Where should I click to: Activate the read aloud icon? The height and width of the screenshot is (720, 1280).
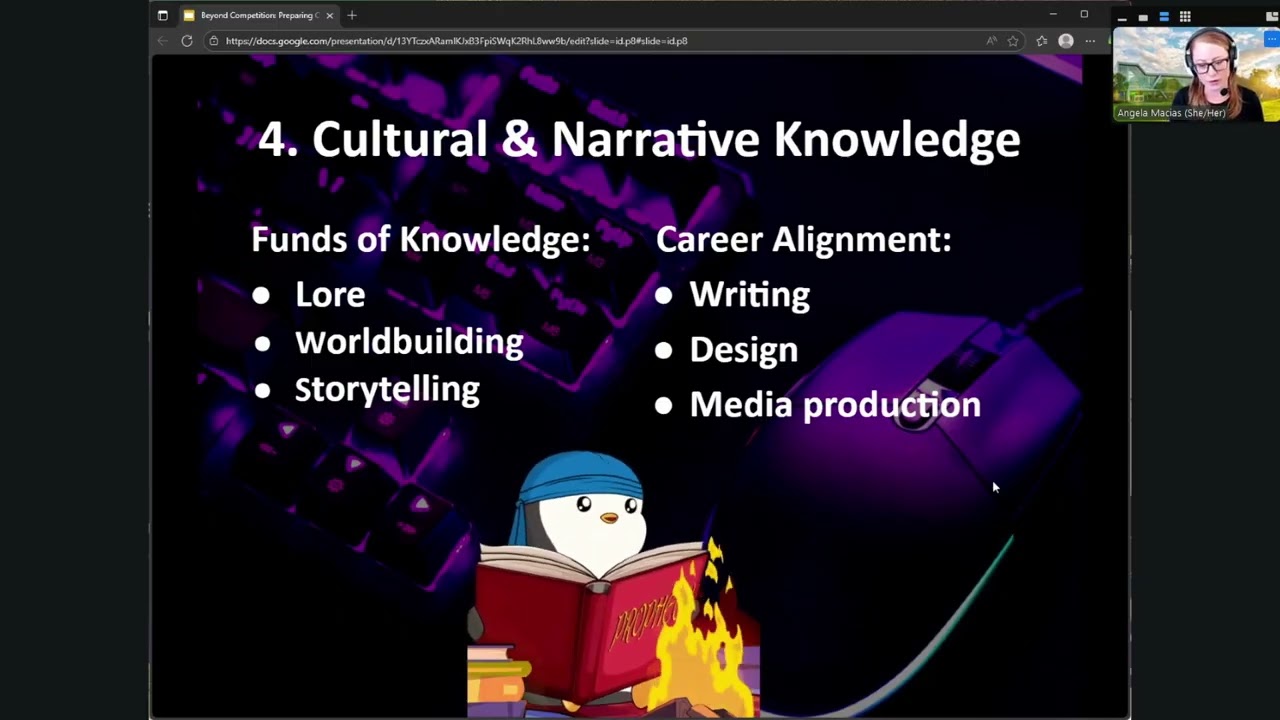991,41
